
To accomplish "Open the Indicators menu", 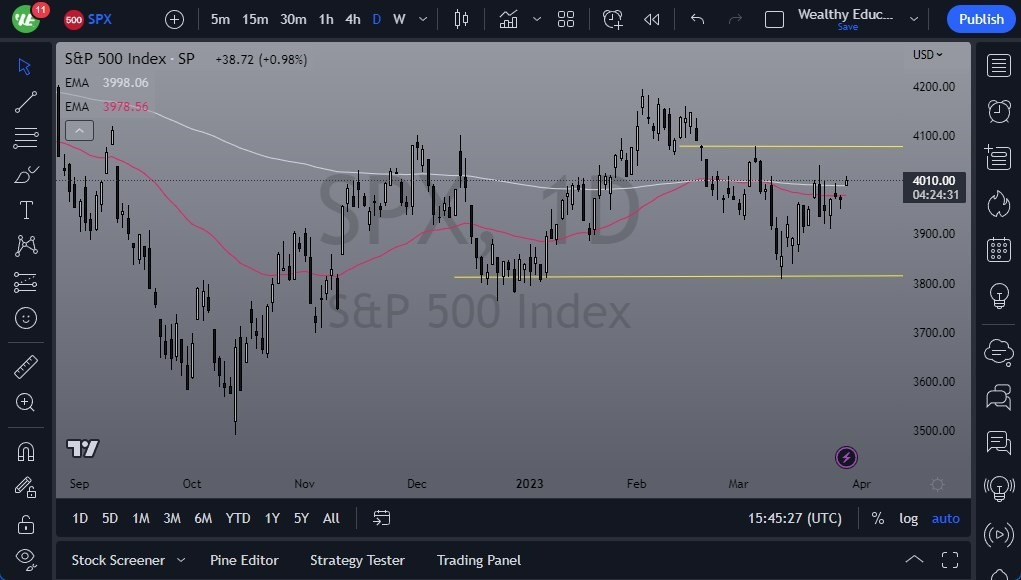I will [x=508, y=19].
